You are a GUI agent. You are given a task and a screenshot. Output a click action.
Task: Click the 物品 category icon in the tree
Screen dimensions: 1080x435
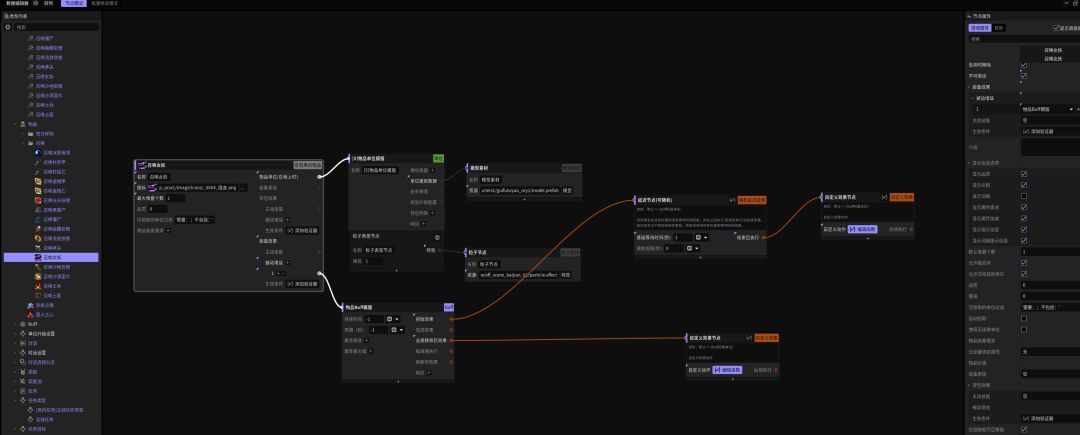[23, 125]
